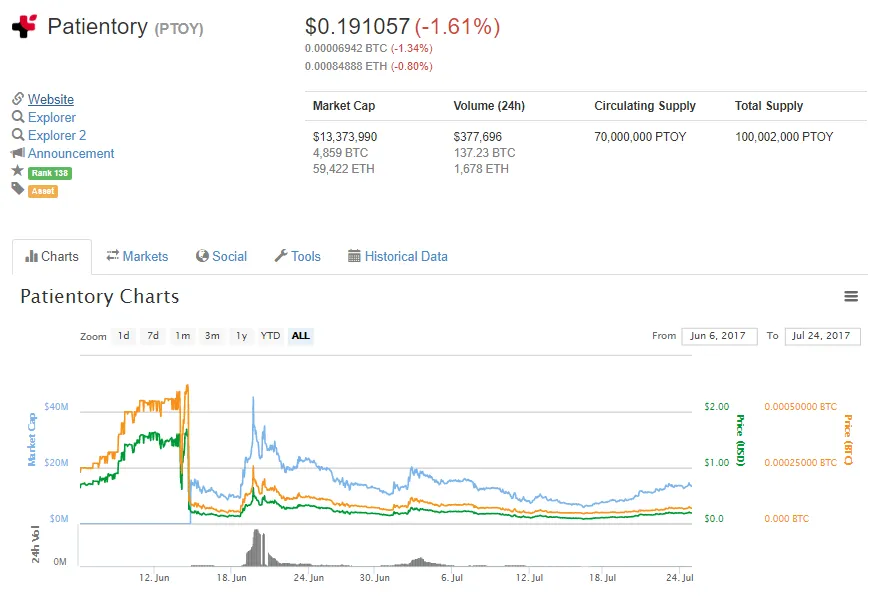
Task: Open the Explorer link
Action: pyautogui.click(x=52, y=117)
